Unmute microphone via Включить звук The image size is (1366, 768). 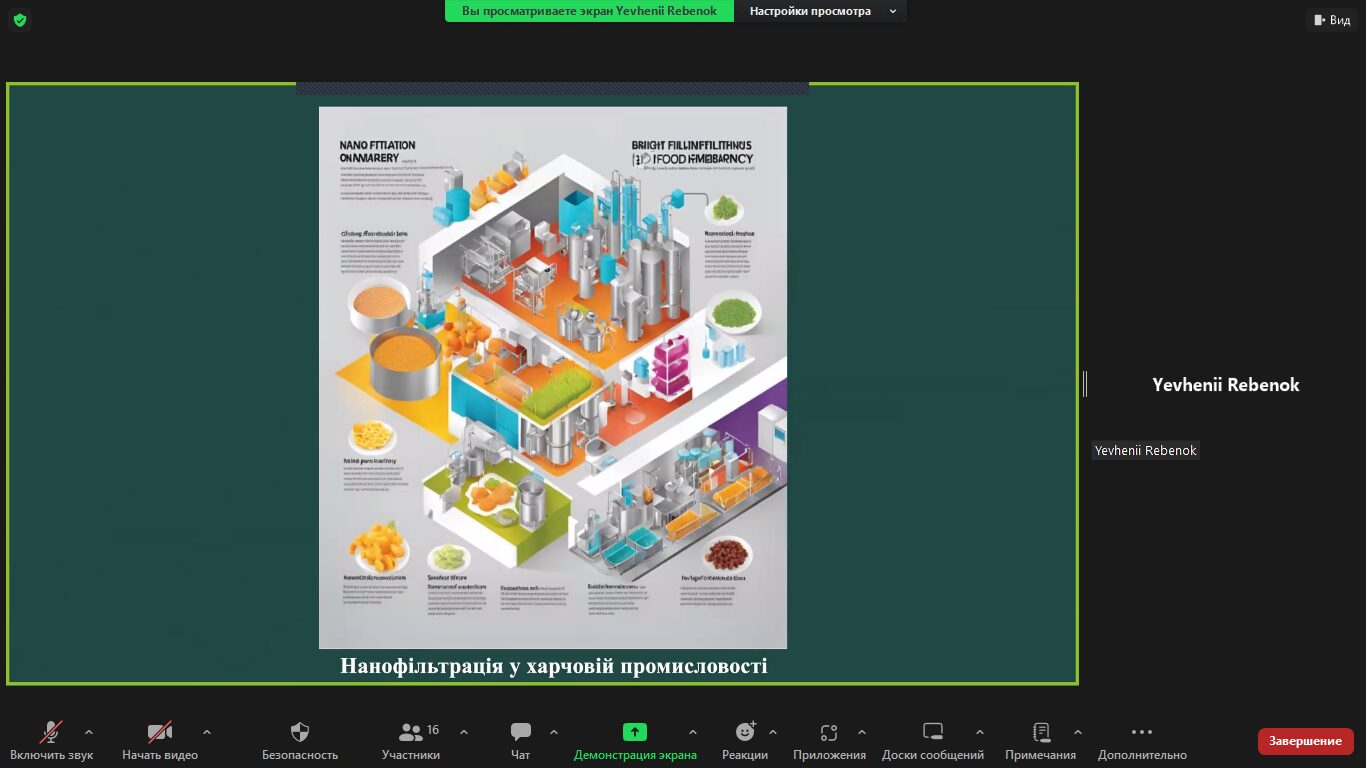tap(51, 741)
